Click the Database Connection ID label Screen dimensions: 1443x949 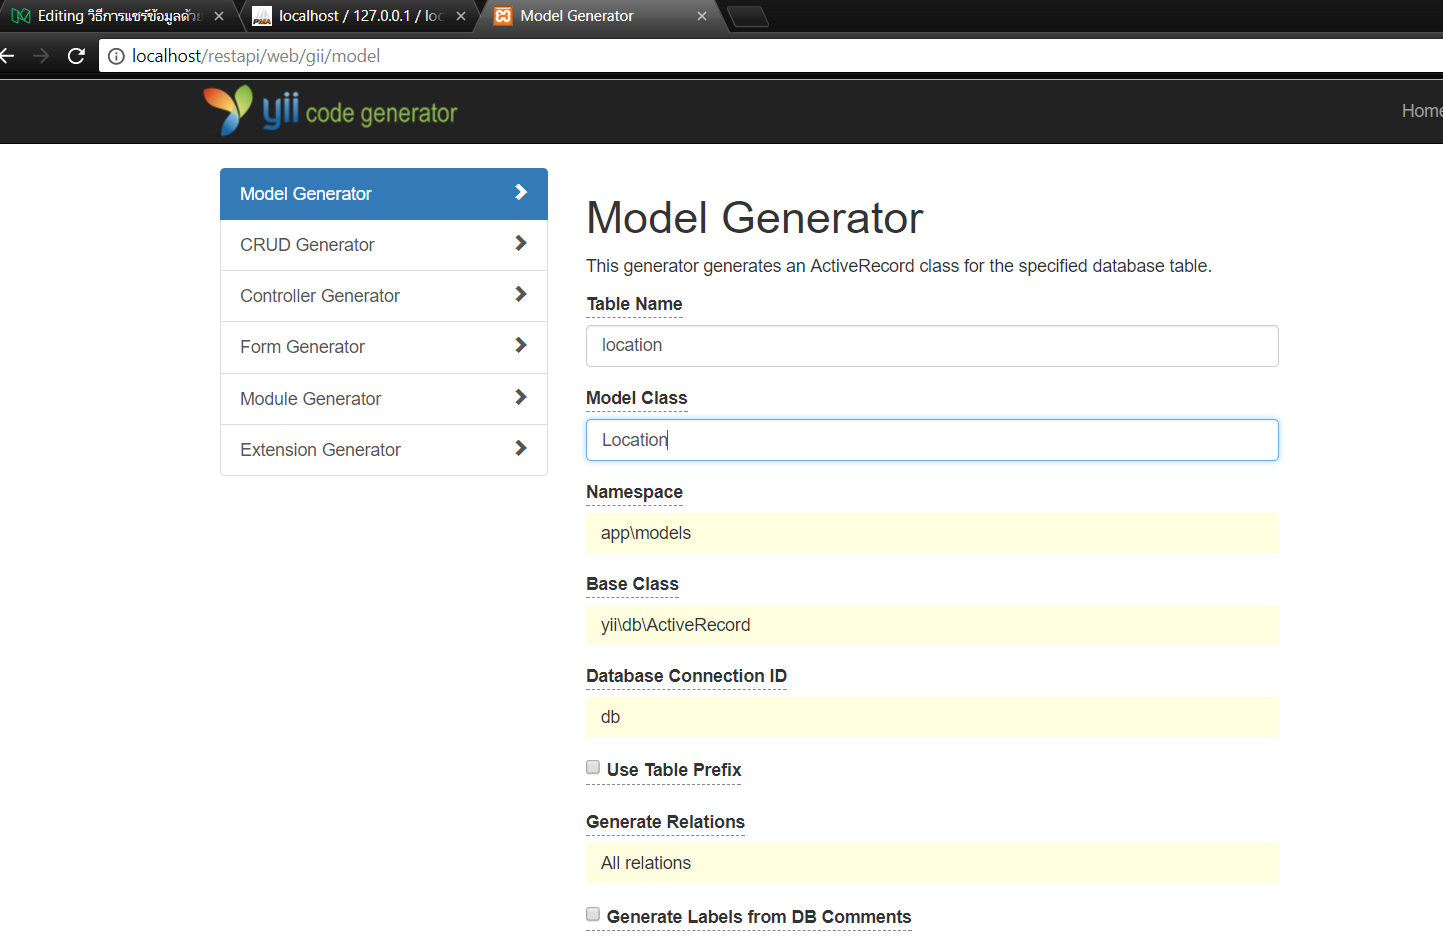686,676
